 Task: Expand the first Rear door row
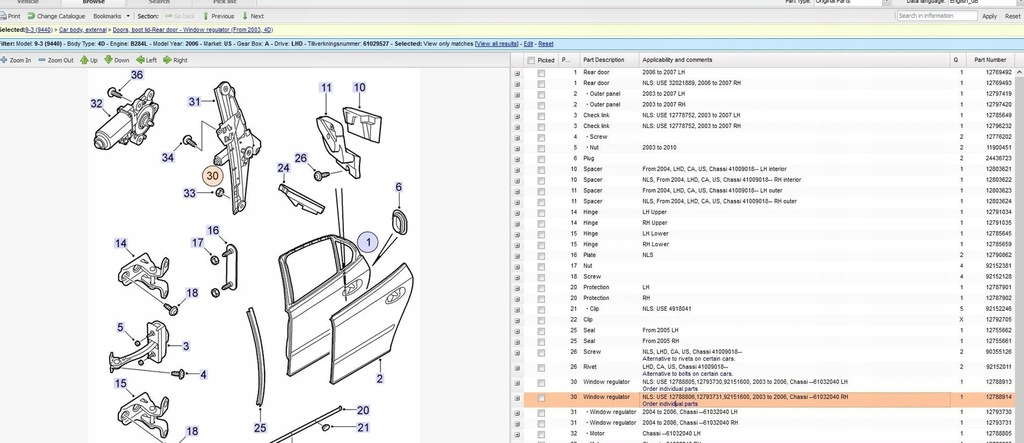pyautogui.click(x=517, y=73)
